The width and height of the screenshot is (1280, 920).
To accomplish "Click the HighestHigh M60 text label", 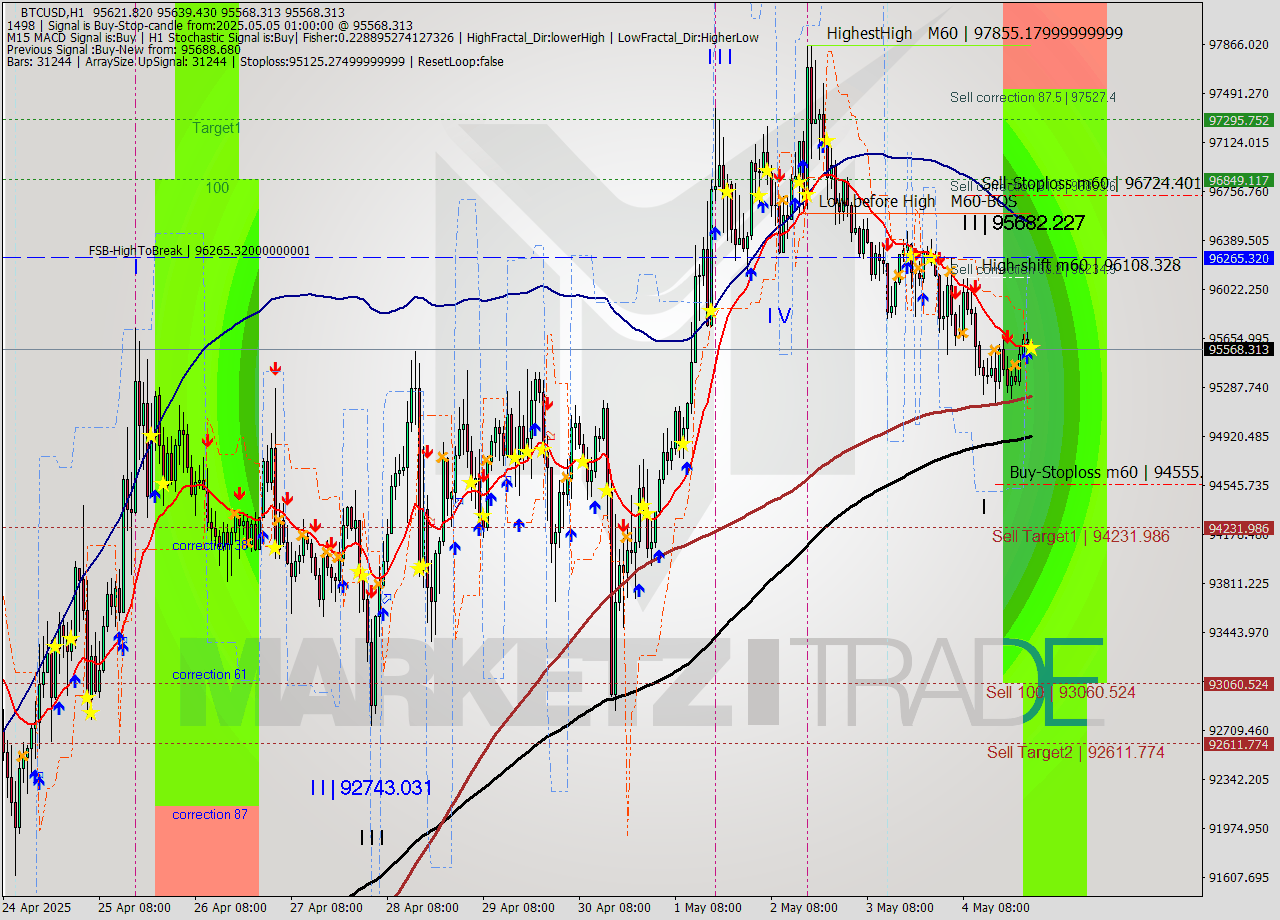I will pos(880,33).
